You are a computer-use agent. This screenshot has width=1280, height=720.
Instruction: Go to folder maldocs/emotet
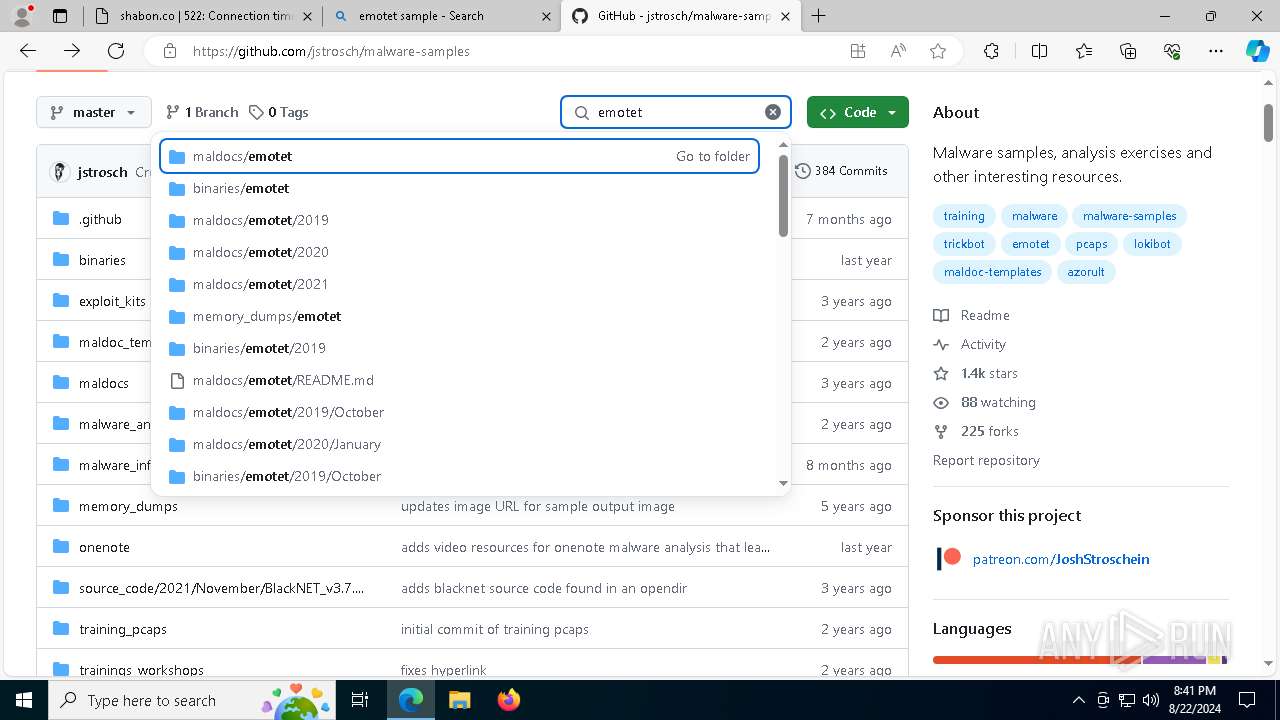point(460,156)
